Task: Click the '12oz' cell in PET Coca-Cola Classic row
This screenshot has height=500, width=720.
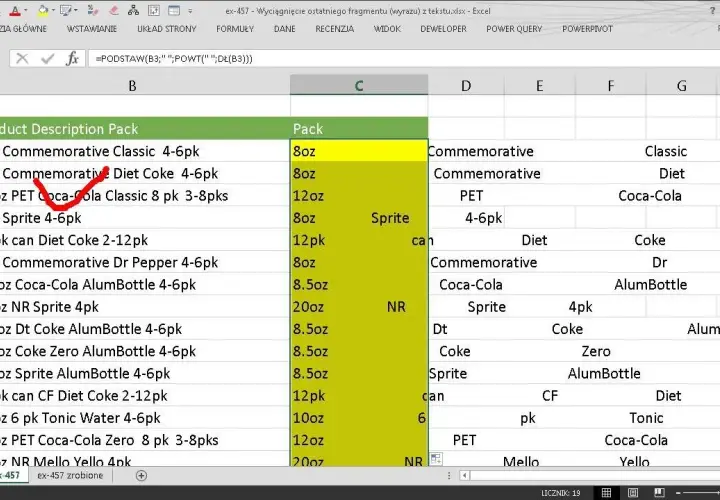Action: pos(359,196)
